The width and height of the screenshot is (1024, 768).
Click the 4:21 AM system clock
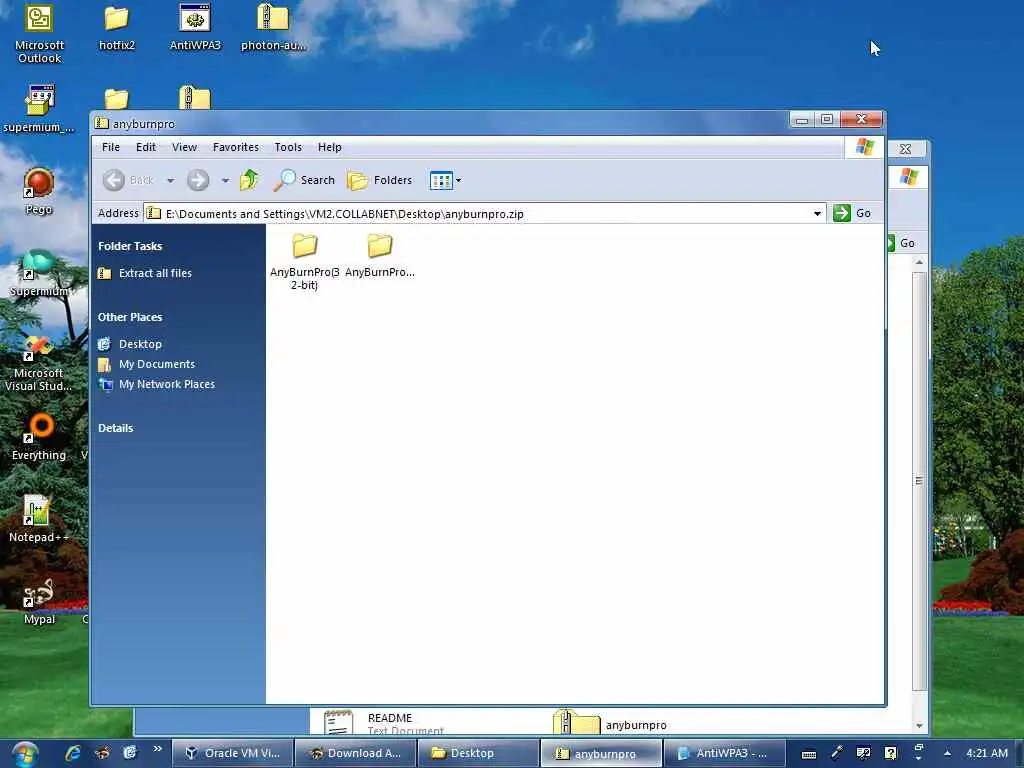(x=987, y=753)
